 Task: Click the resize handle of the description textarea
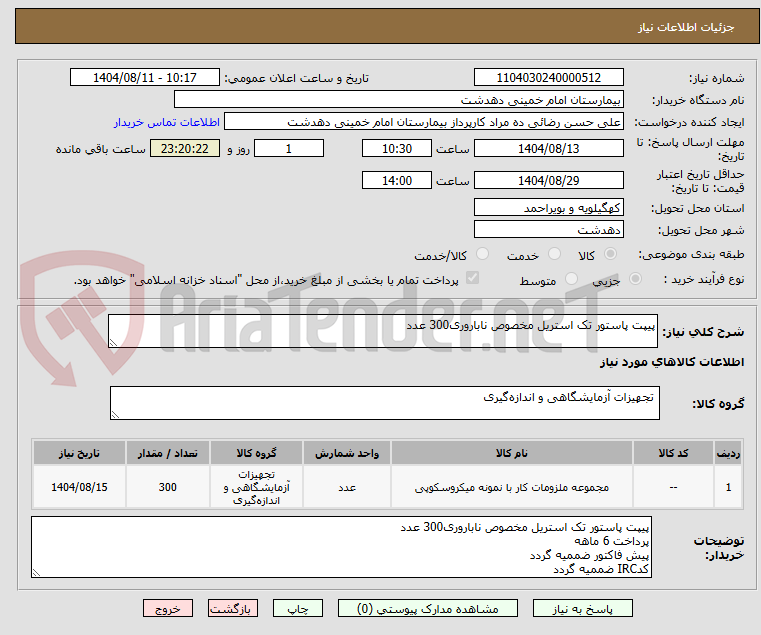coord(114,342)
